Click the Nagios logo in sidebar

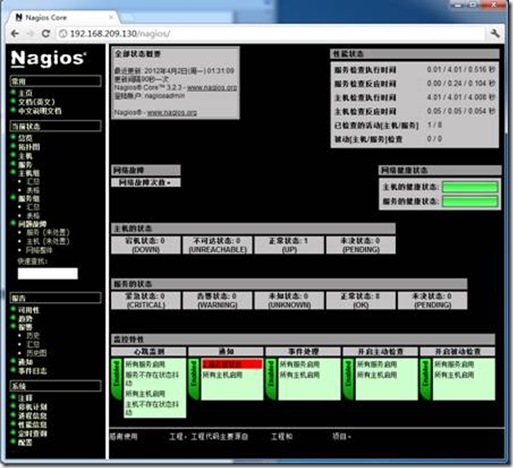(48, 59)
